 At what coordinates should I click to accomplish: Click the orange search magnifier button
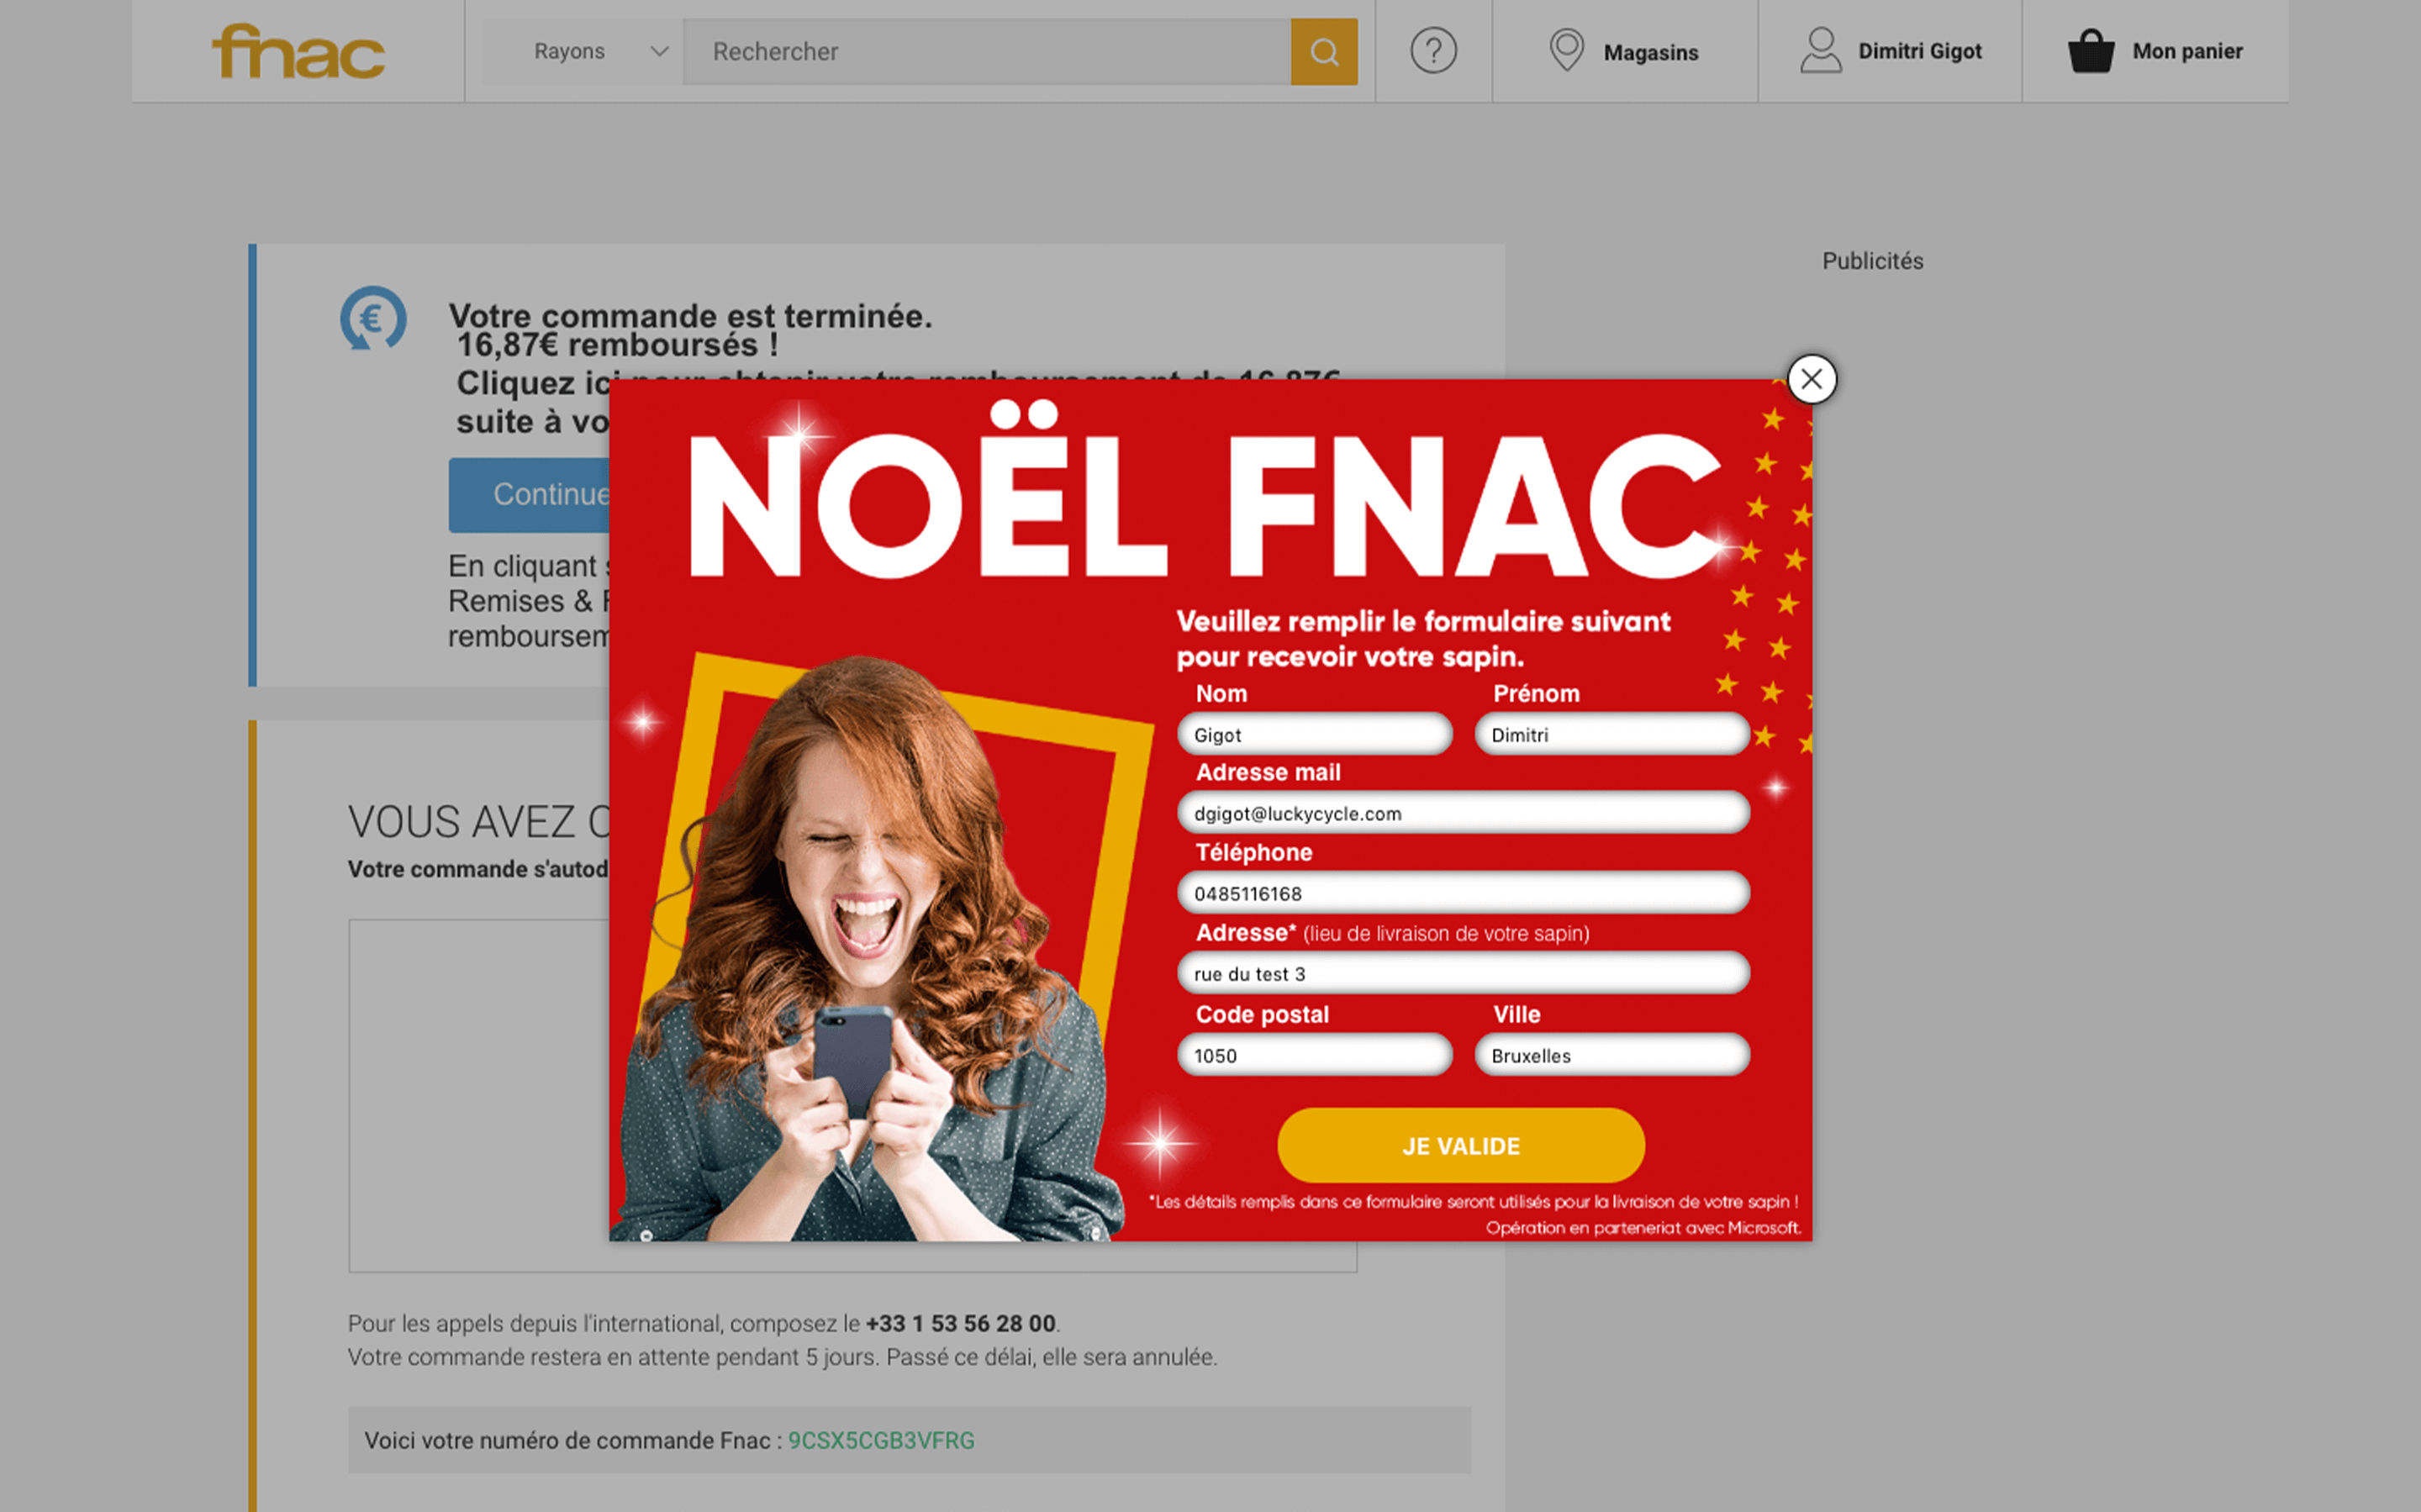click(1323, 51)
